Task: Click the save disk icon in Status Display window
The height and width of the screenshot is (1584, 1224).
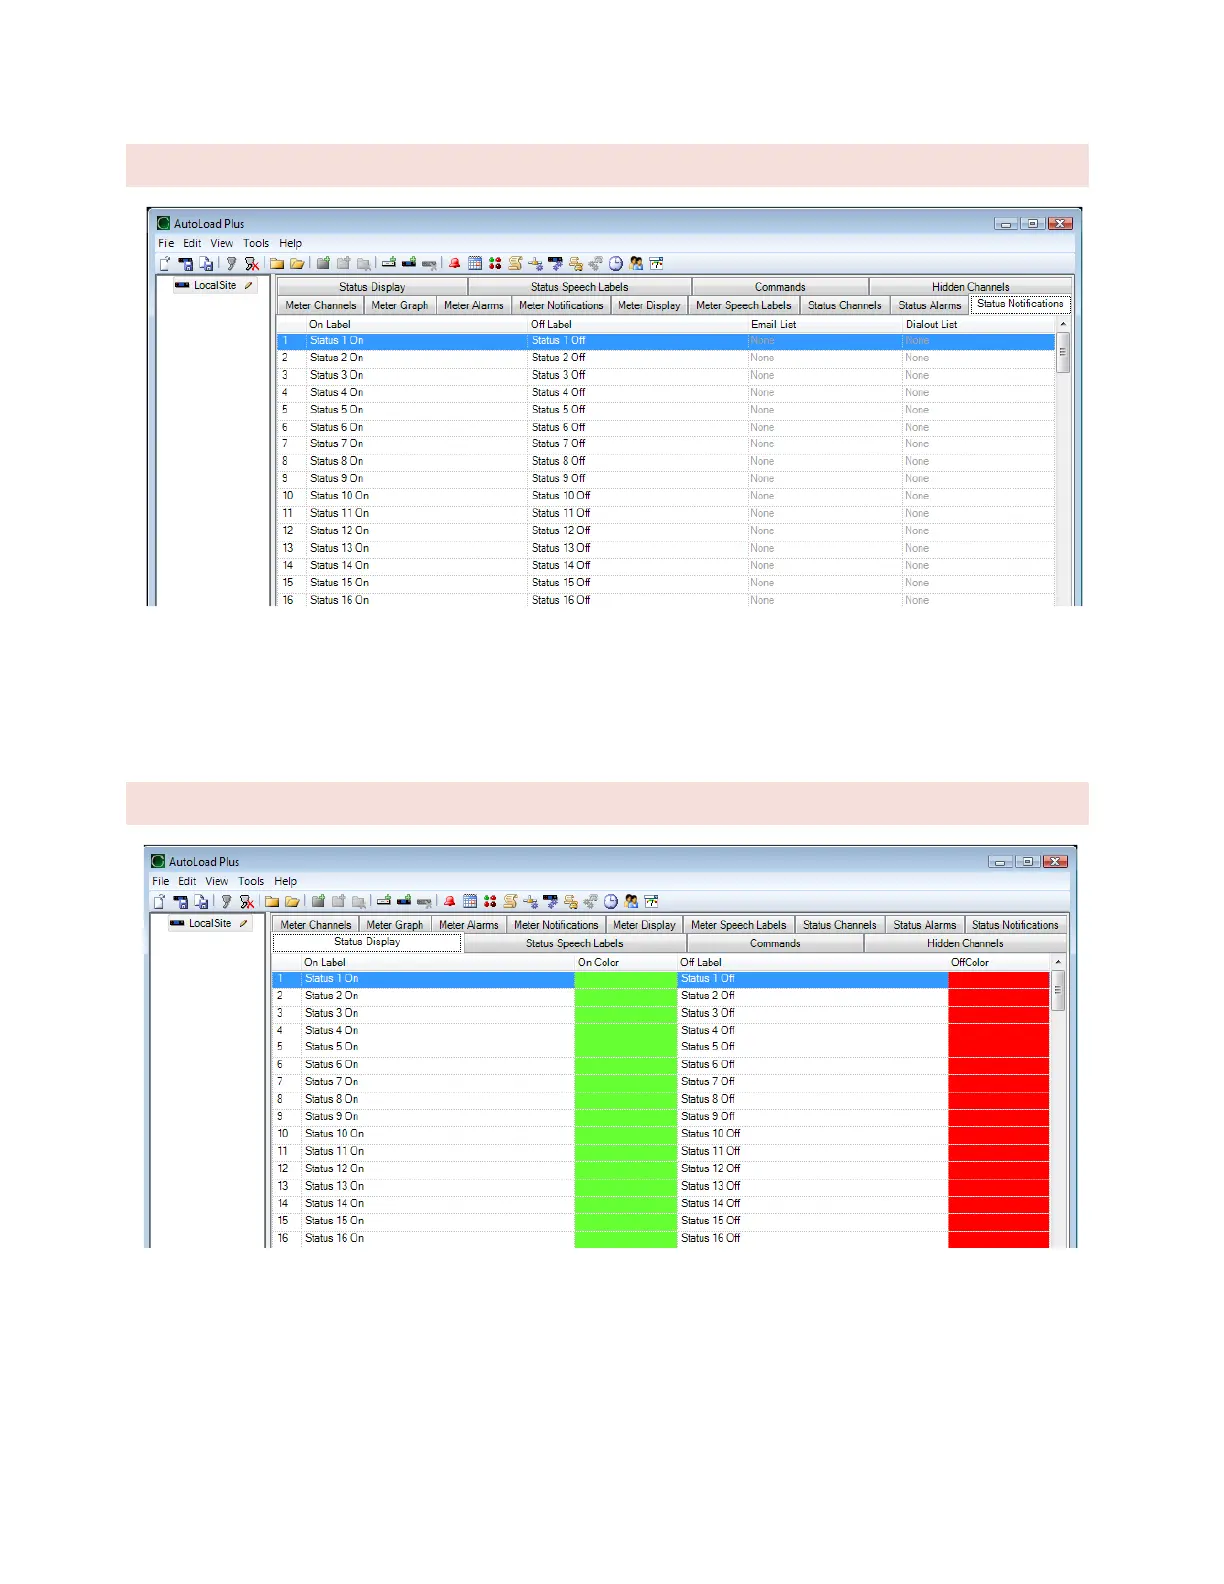Action: 181,902
